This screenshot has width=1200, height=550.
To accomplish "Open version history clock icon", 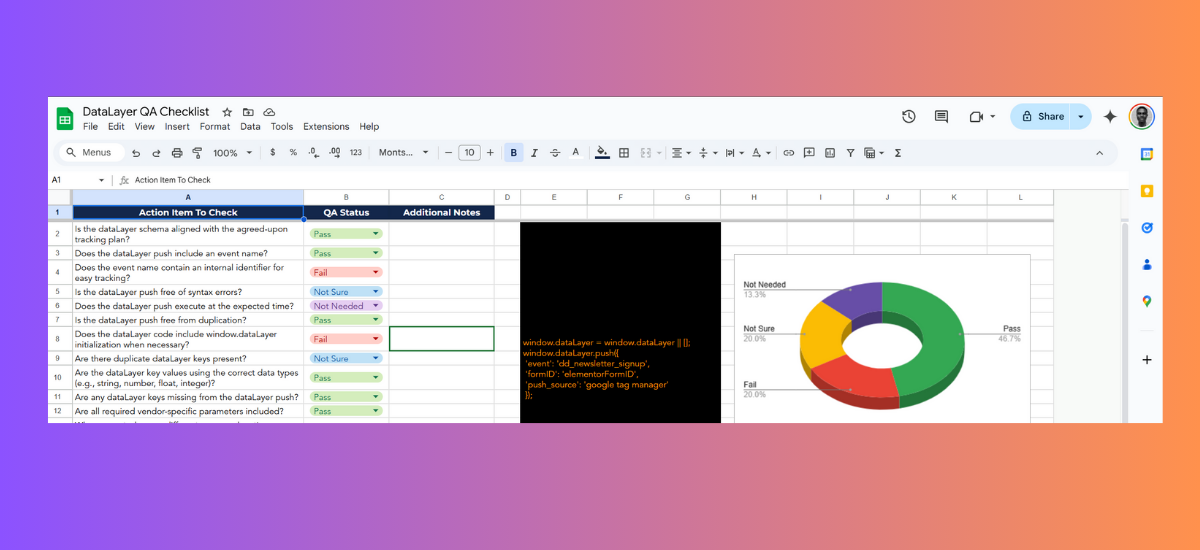I will [x=909, y=117].
